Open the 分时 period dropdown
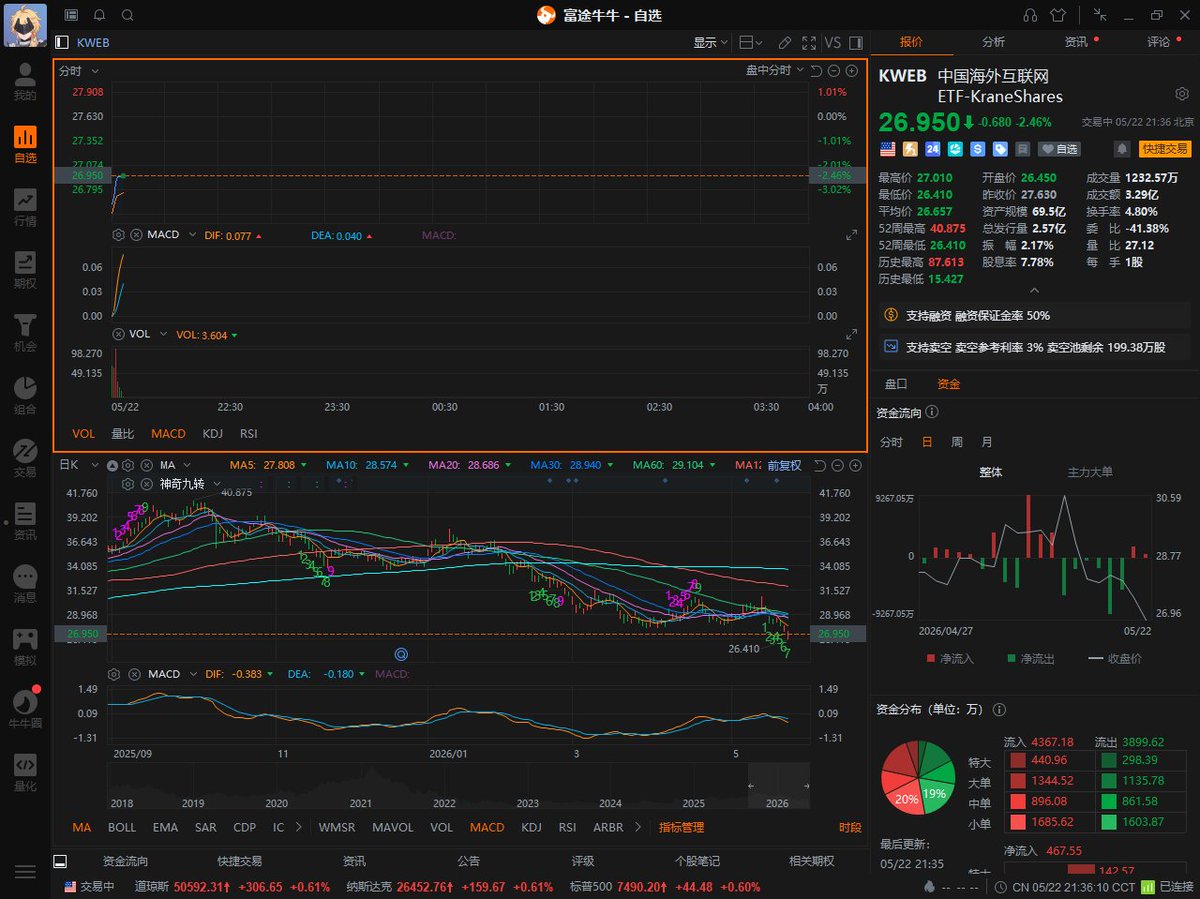This screenshot has width=1200, height=899. coord(78,71)
